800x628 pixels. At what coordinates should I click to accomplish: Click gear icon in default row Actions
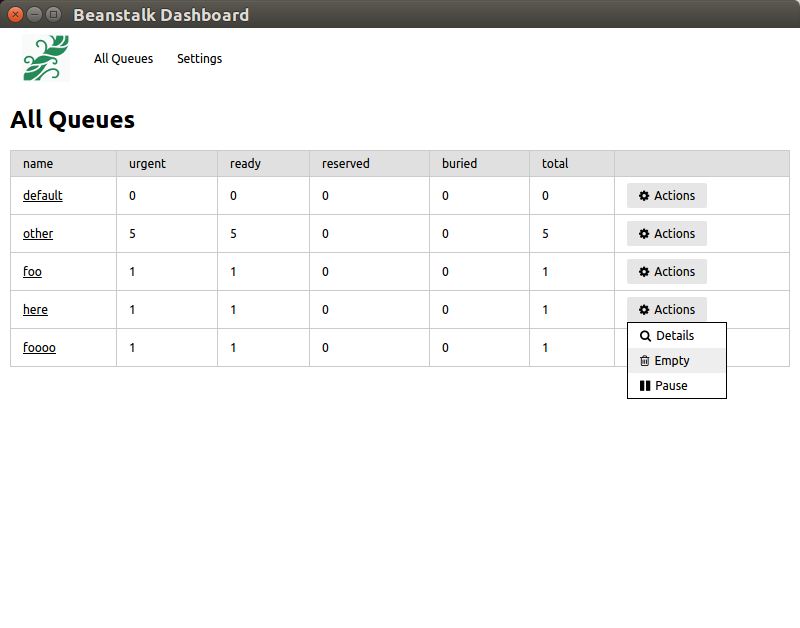[x=644, y=196]
